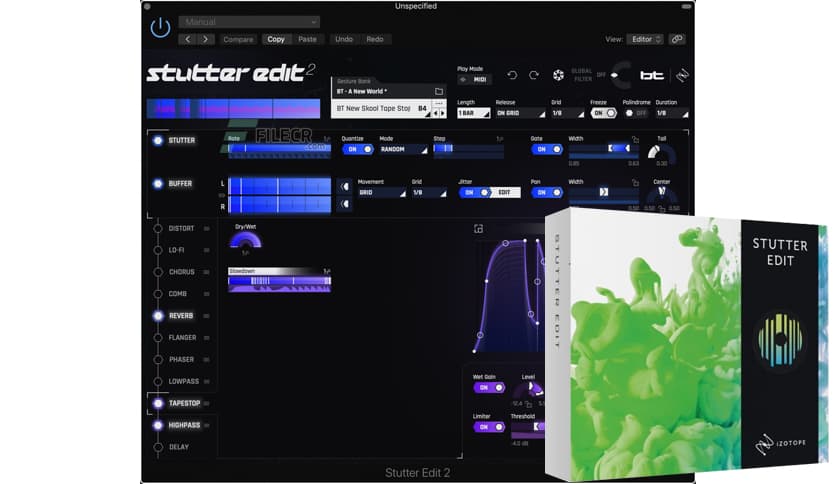Click the Compare button
This screenshot has width=836, height=484.
tap(238, 39)
